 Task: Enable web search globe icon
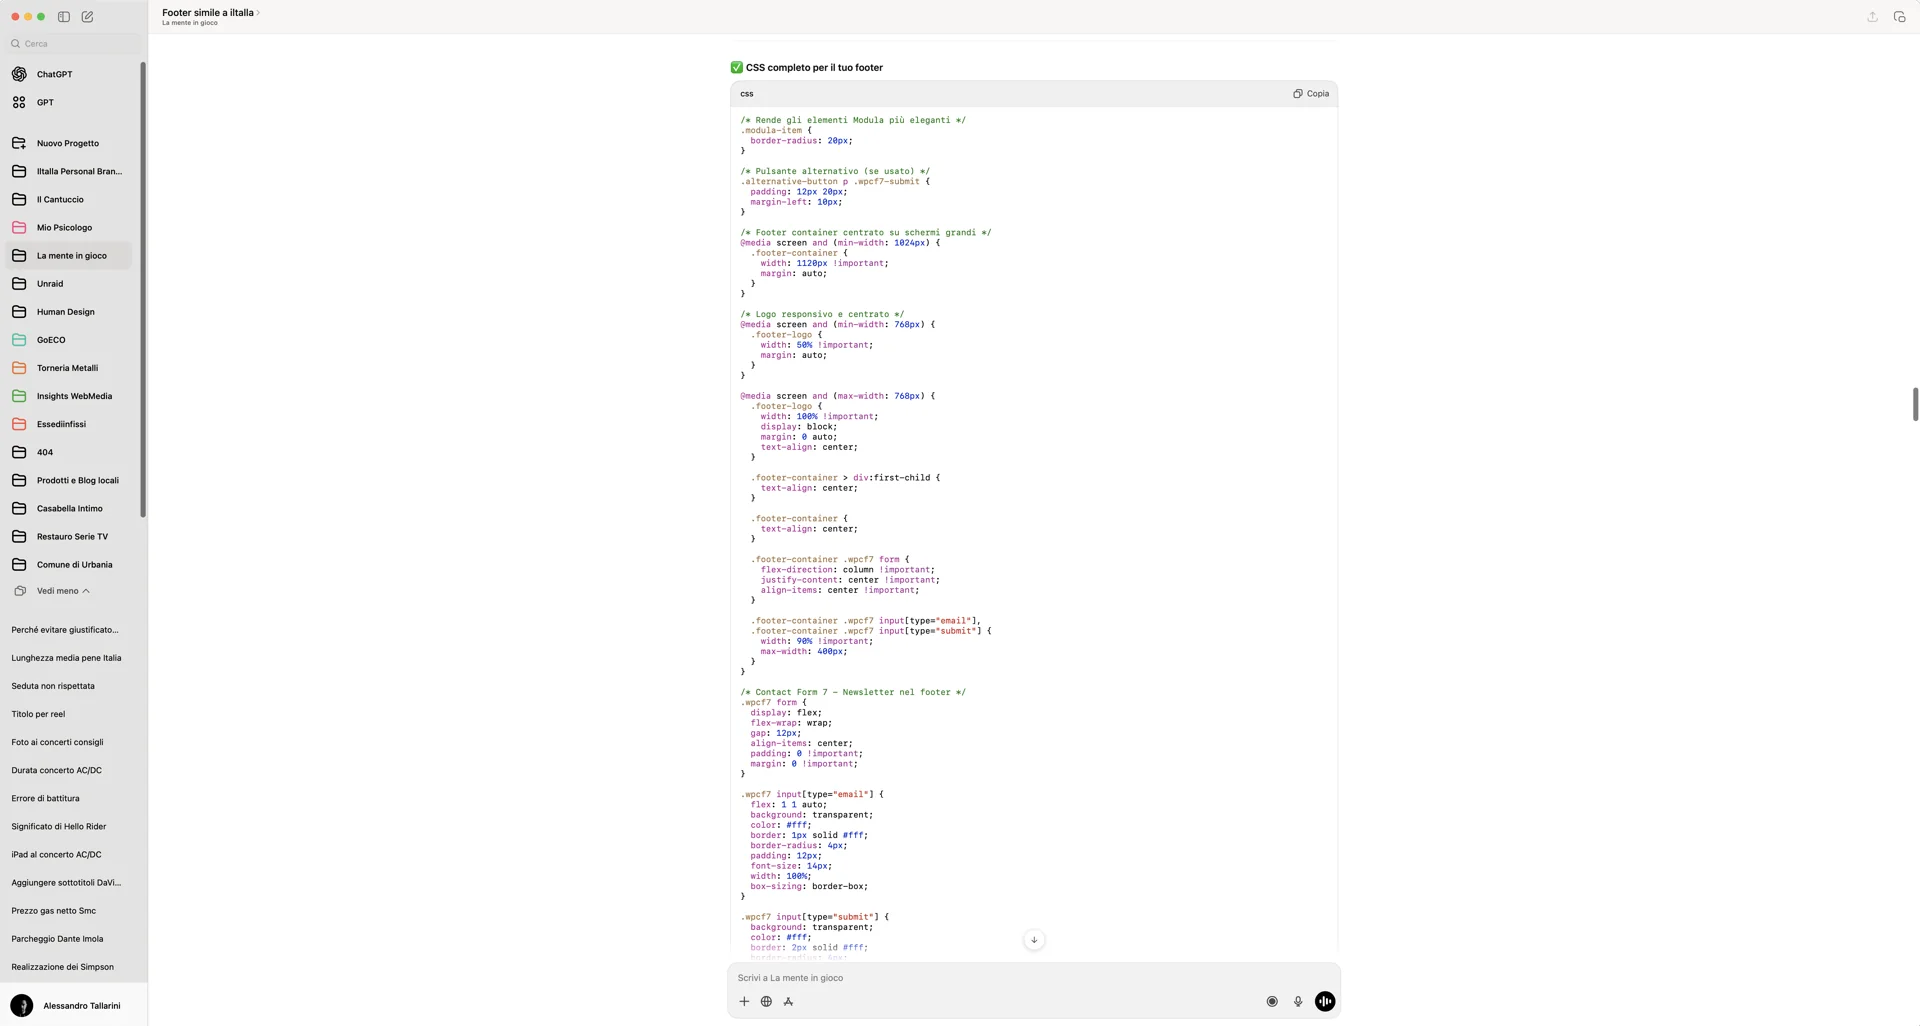coord(766,1001)
